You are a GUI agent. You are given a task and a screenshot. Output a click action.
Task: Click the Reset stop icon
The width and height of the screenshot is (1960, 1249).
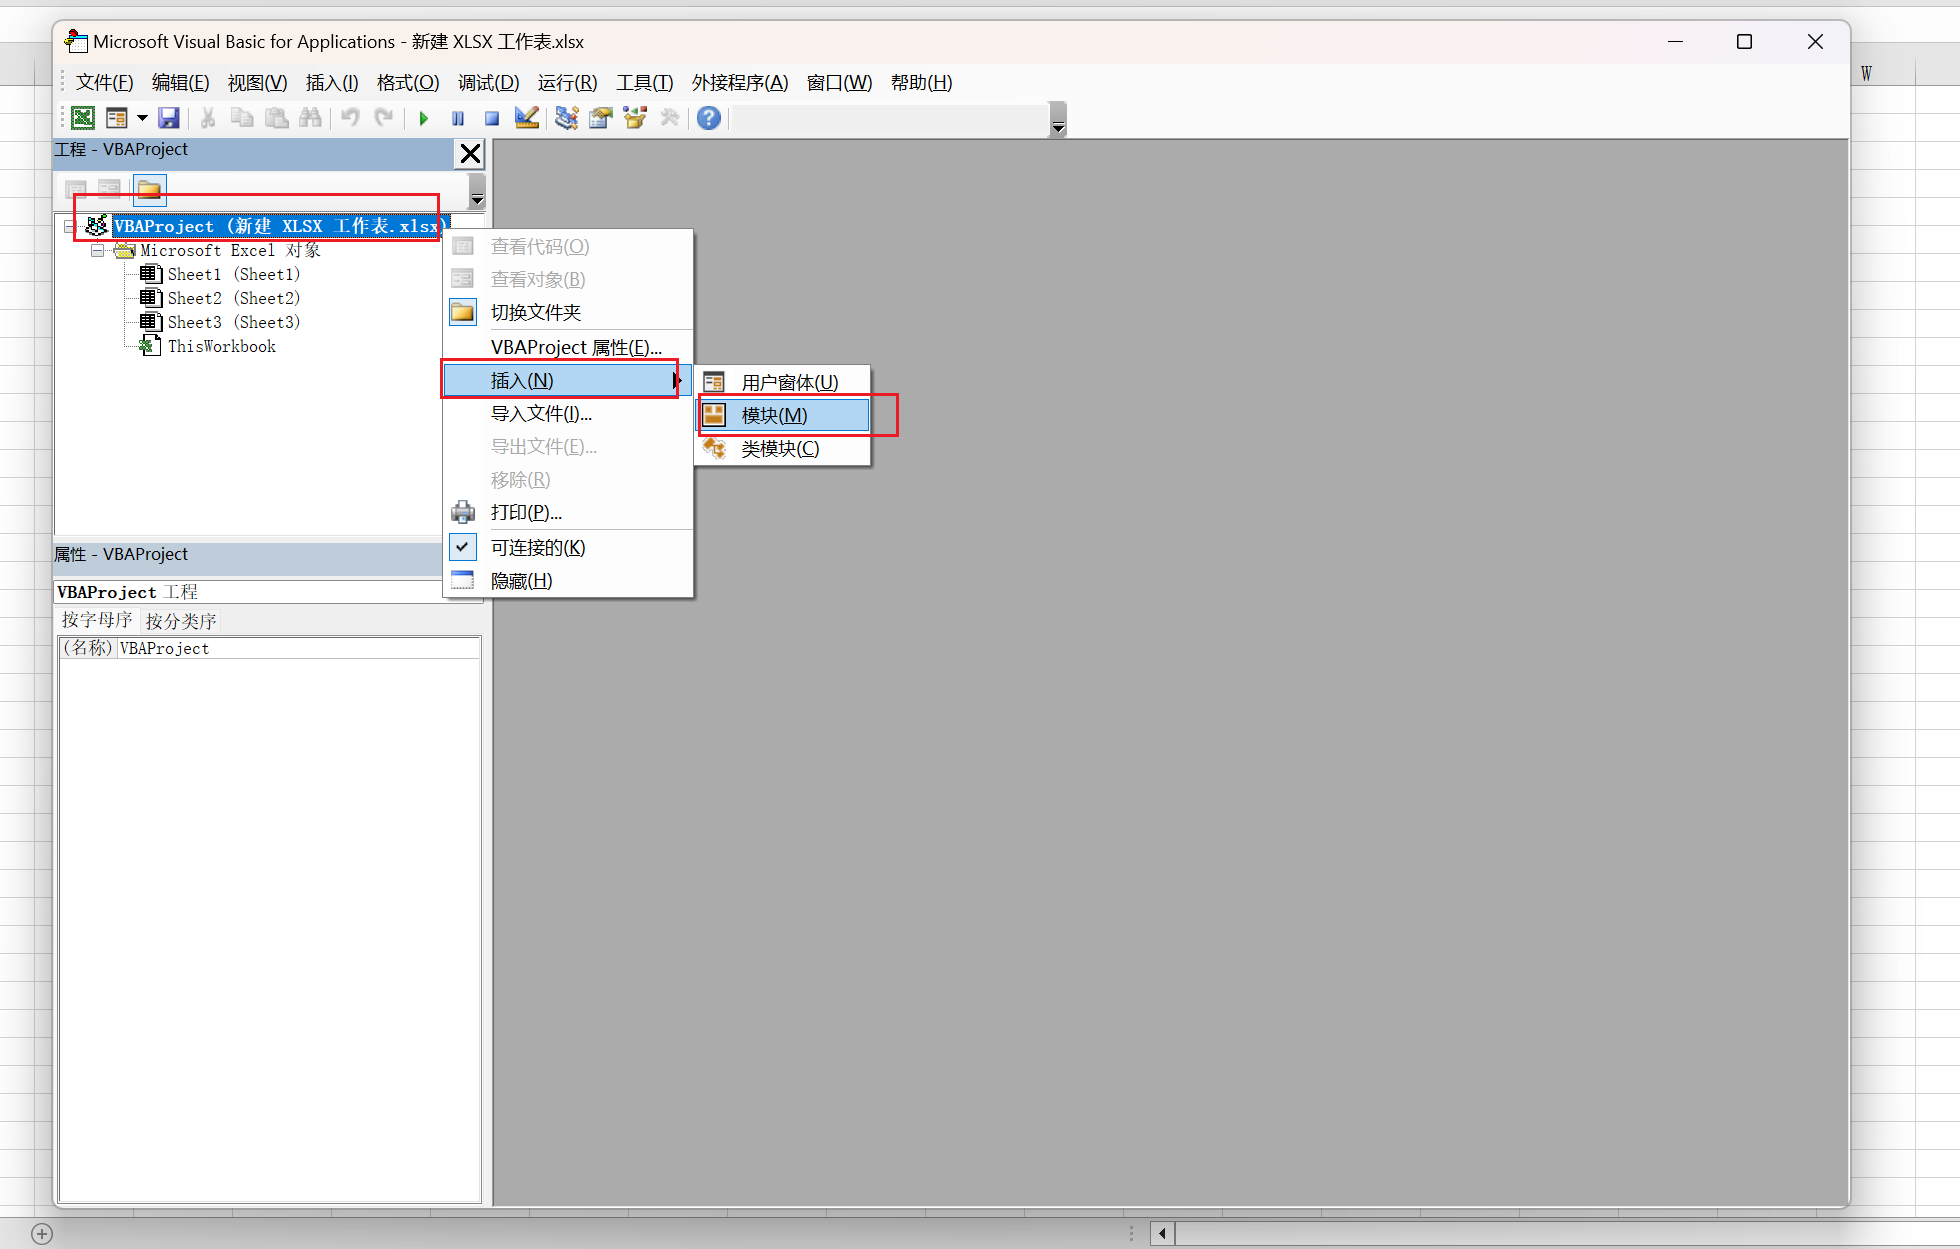point(492,118)
